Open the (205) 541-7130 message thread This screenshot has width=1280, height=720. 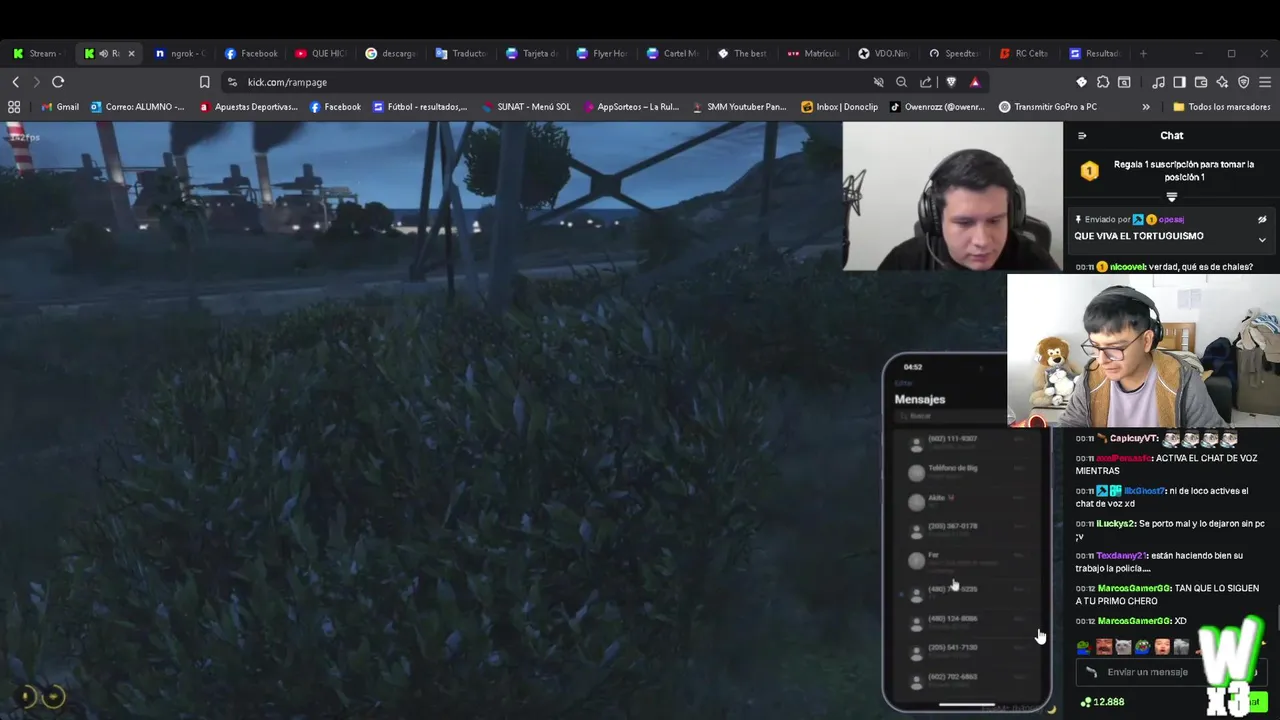click(x=965, y=651)
